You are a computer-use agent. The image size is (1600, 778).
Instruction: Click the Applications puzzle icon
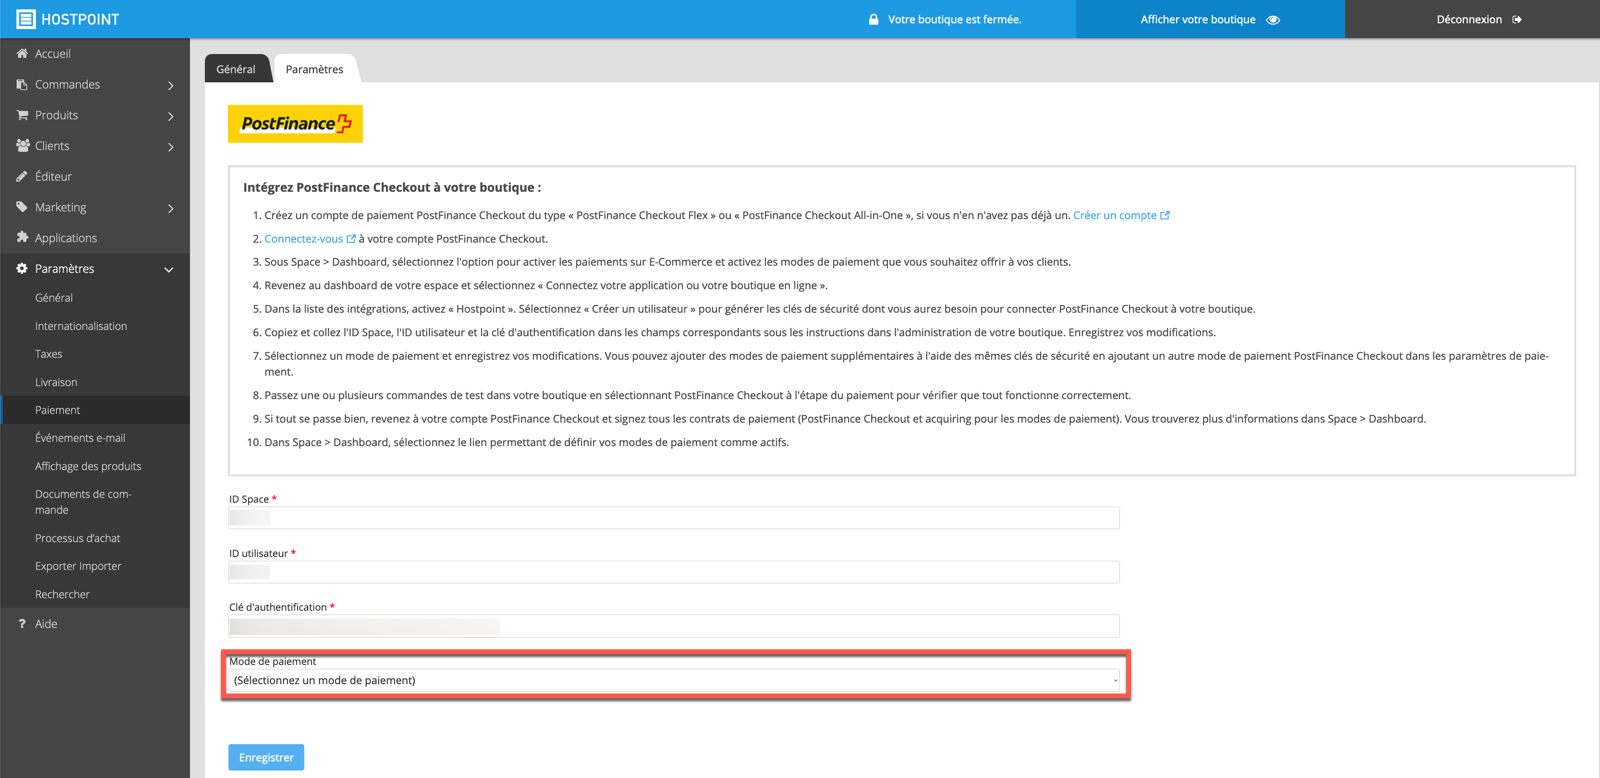click(x=22, y=238)
